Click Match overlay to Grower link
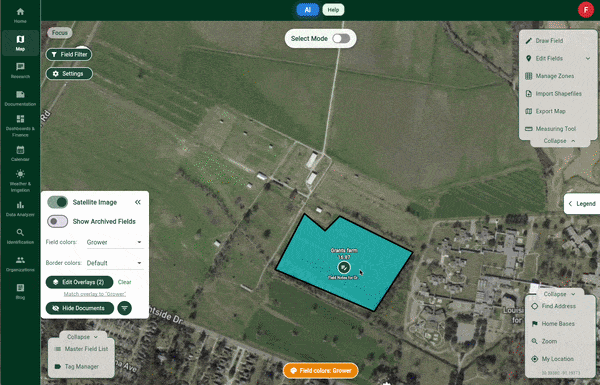This screenshot has width=600, height=385. coord(95,294)
